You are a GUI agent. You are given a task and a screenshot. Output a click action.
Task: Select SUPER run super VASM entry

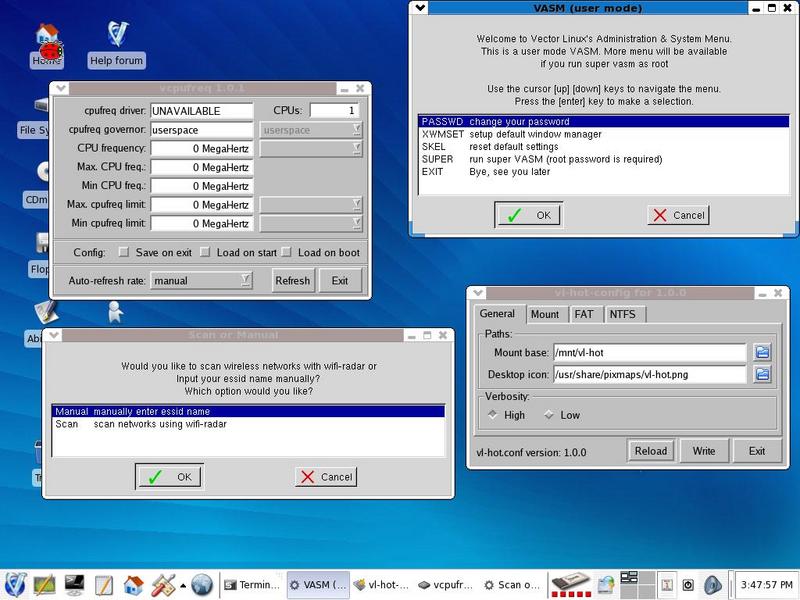(541, 159)
